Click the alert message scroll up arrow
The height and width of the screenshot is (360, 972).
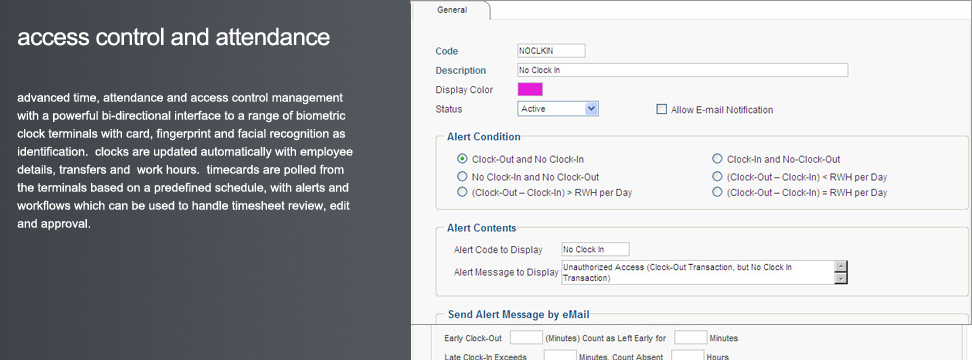(841, 266)
